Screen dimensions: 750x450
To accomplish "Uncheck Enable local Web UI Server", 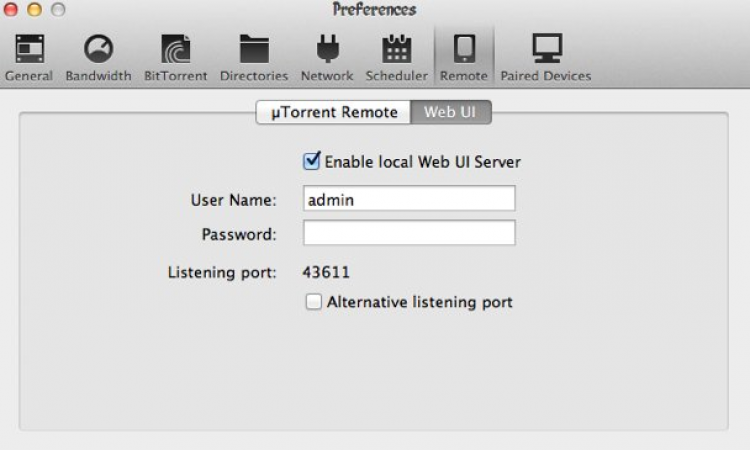I will click(312, 161).
